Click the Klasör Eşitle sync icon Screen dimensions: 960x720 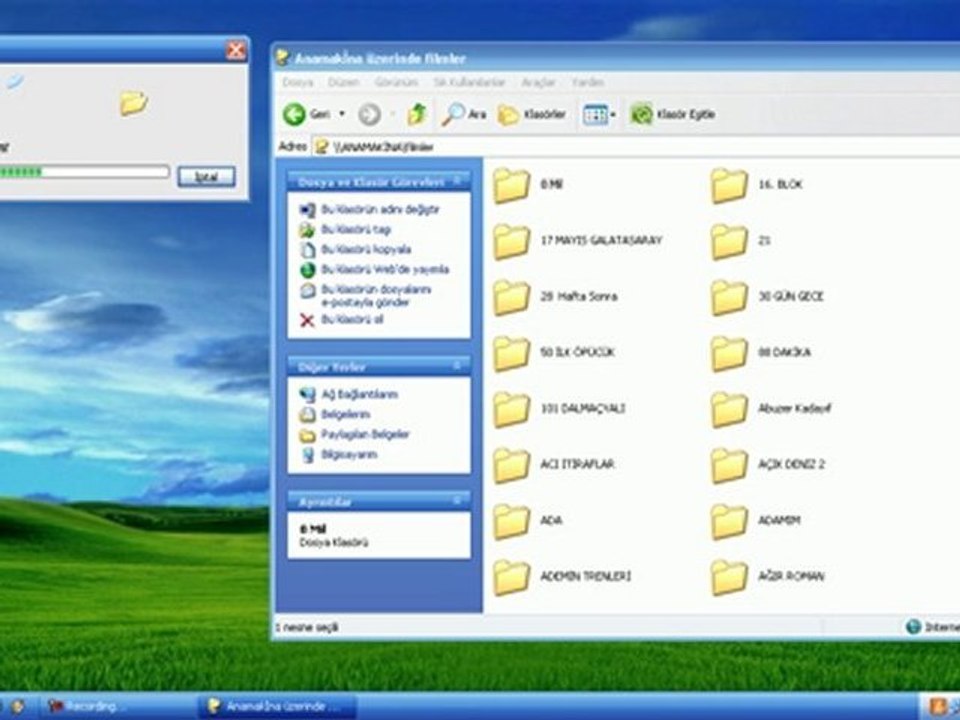[x=641, y=114]
